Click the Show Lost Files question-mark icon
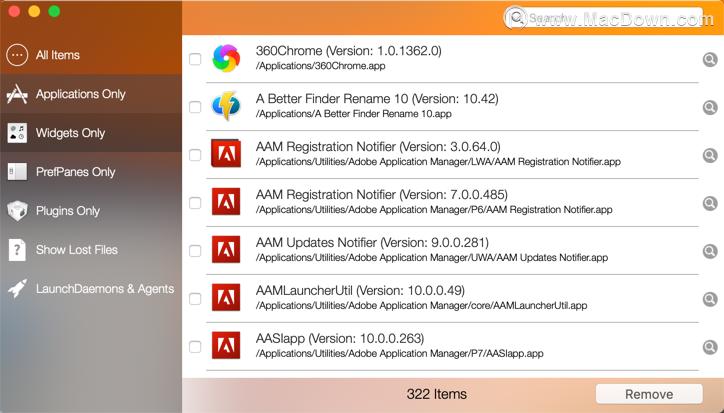The image size is (724, 413). point(17,250)
